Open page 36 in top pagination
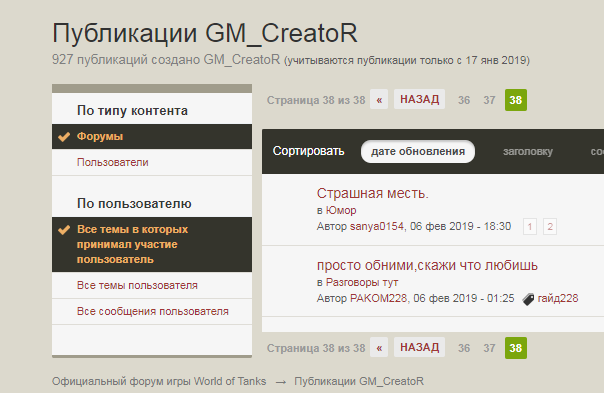 (464, 100)
